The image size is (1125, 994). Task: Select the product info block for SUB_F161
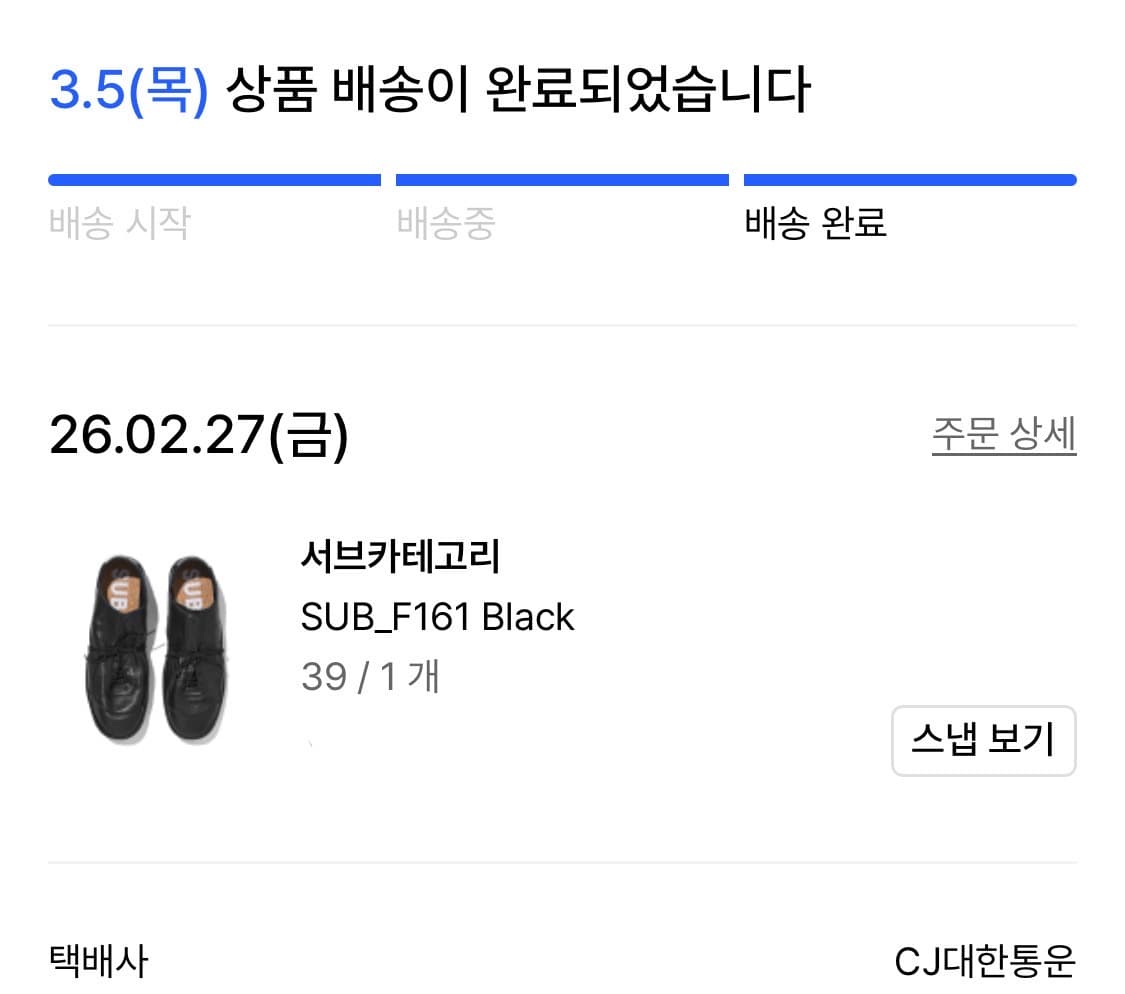pos(438,617)
